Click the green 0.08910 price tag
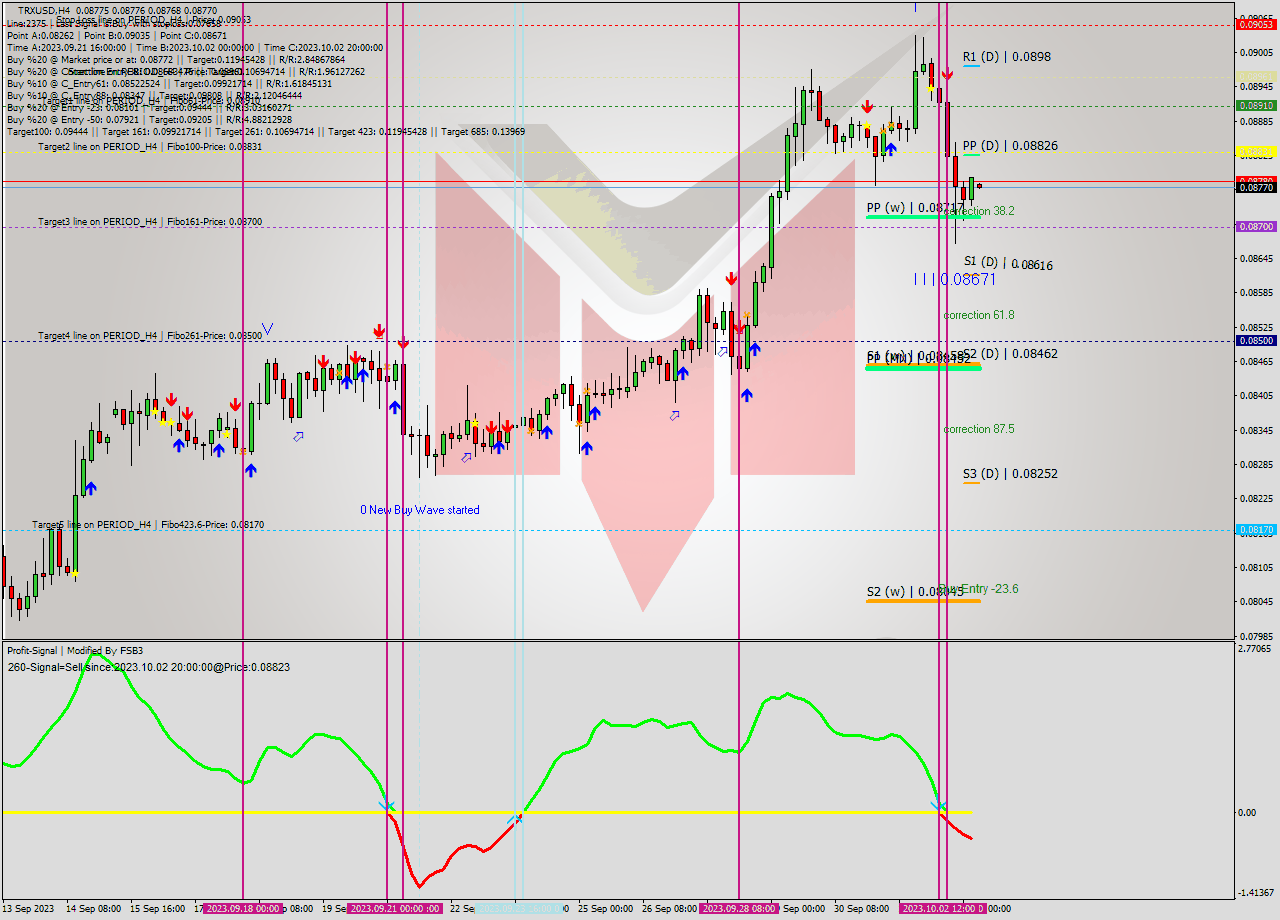1280x920 pixels. (x=1256, y=104)
